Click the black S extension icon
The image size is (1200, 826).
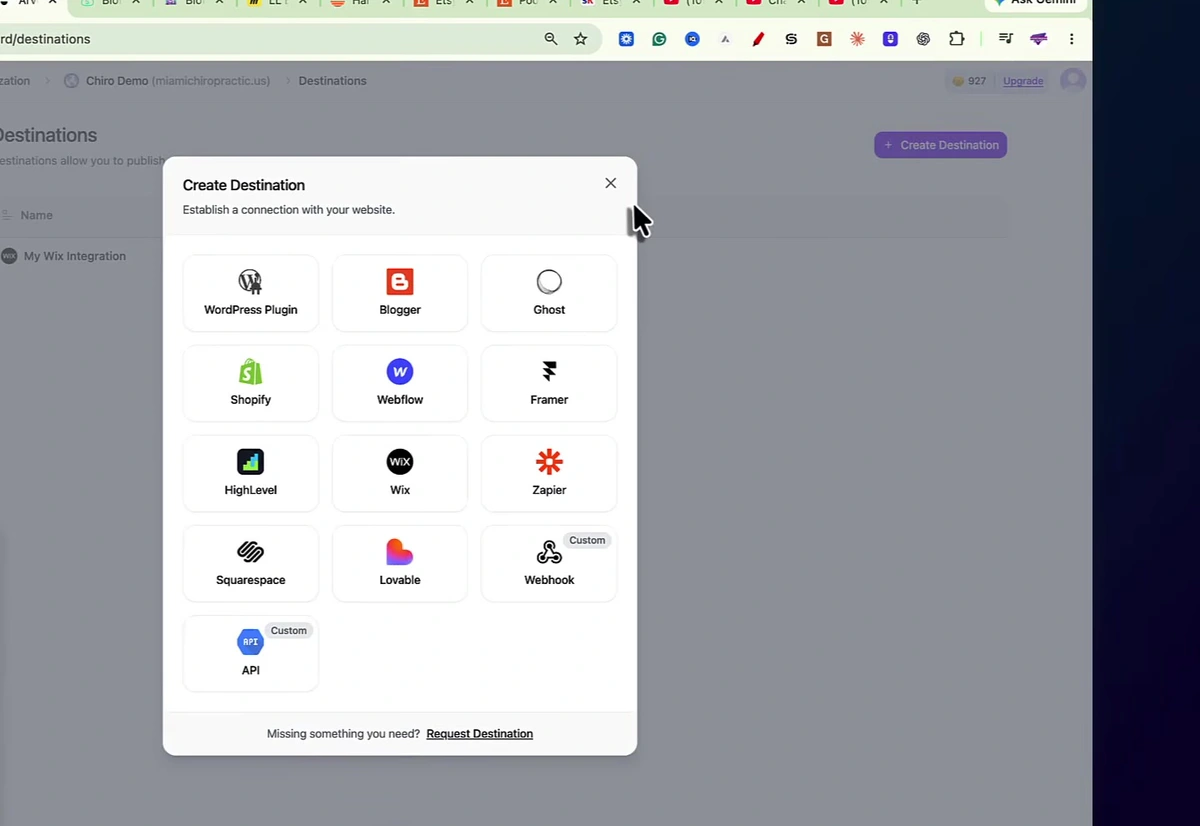click(791, 39)
